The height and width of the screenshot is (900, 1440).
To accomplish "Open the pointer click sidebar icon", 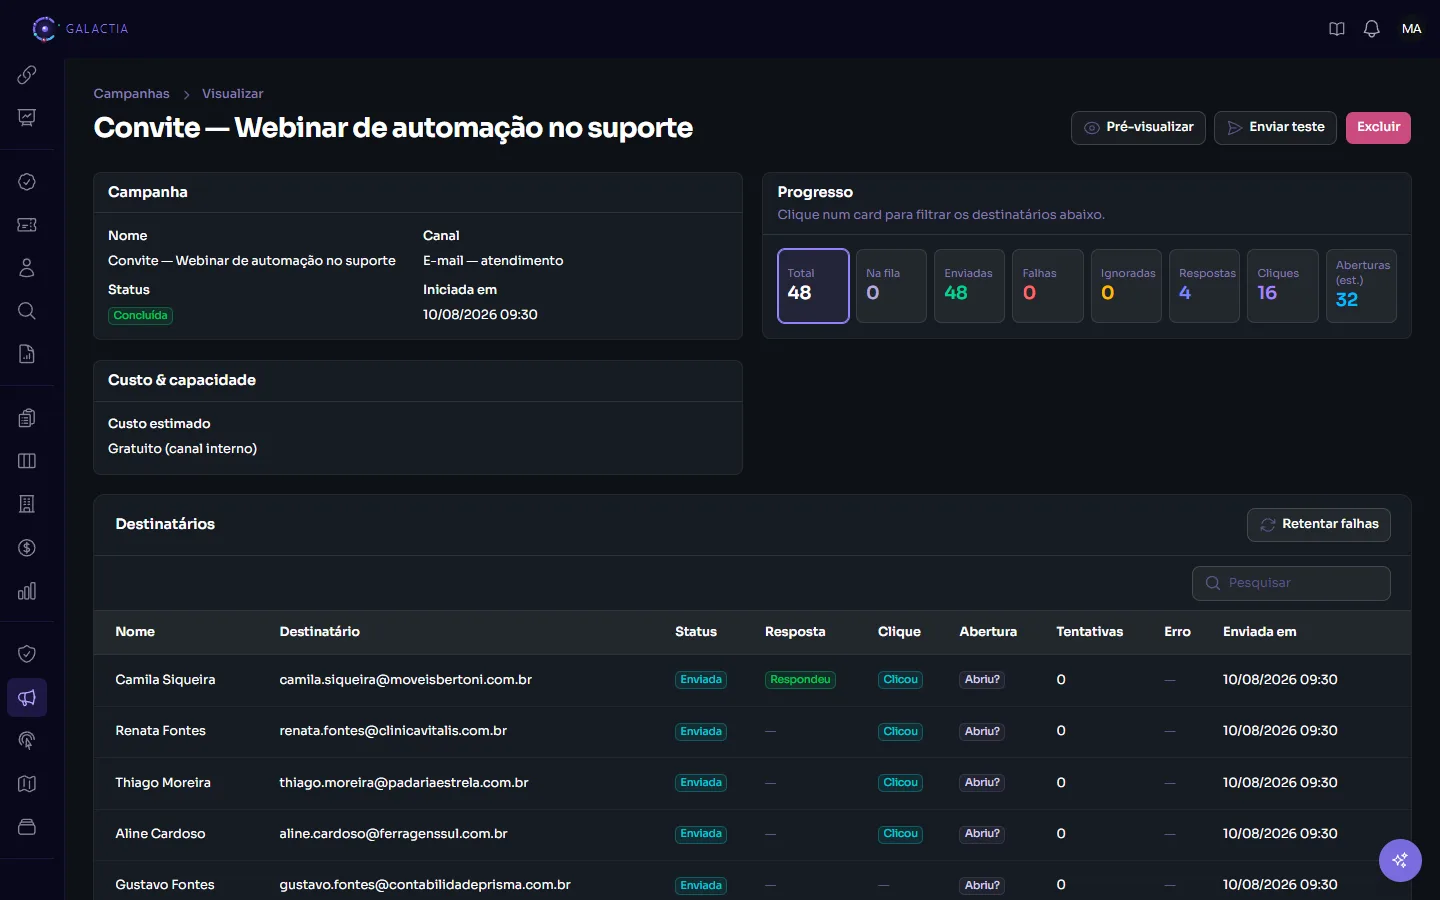I will click(x=27, y=741).
